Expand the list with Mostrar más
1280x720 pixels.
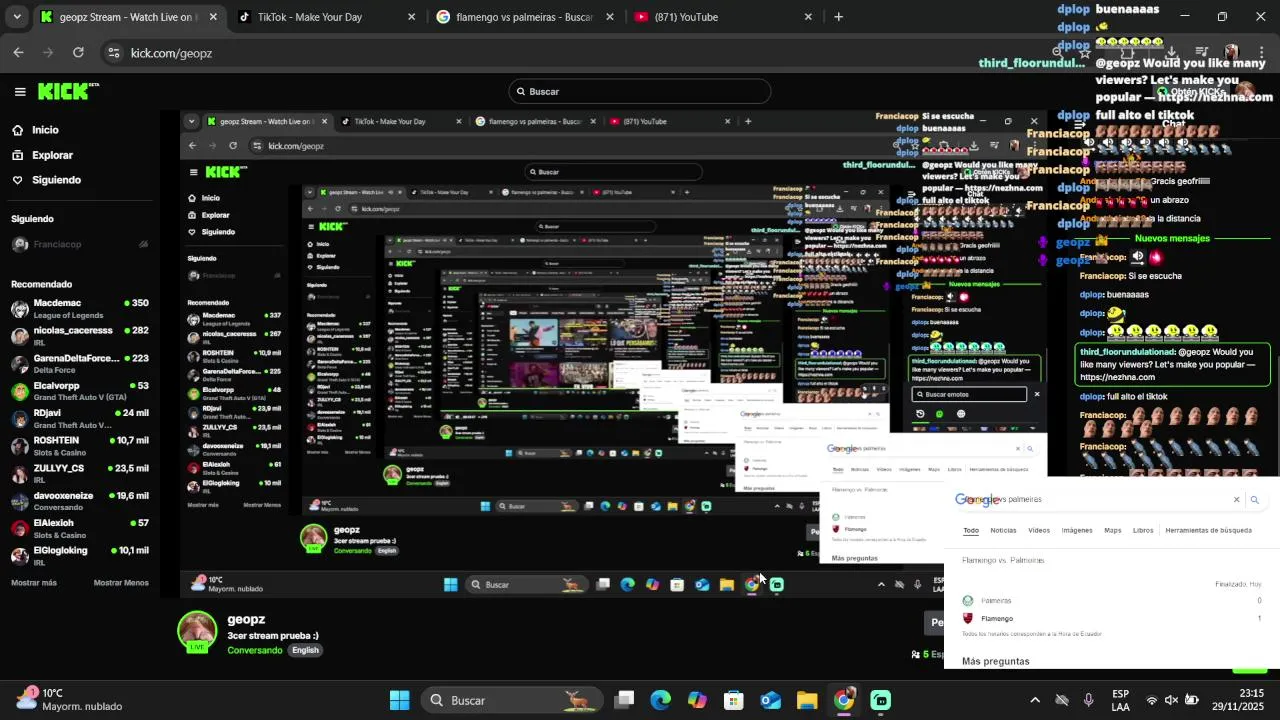coord(34,583)
